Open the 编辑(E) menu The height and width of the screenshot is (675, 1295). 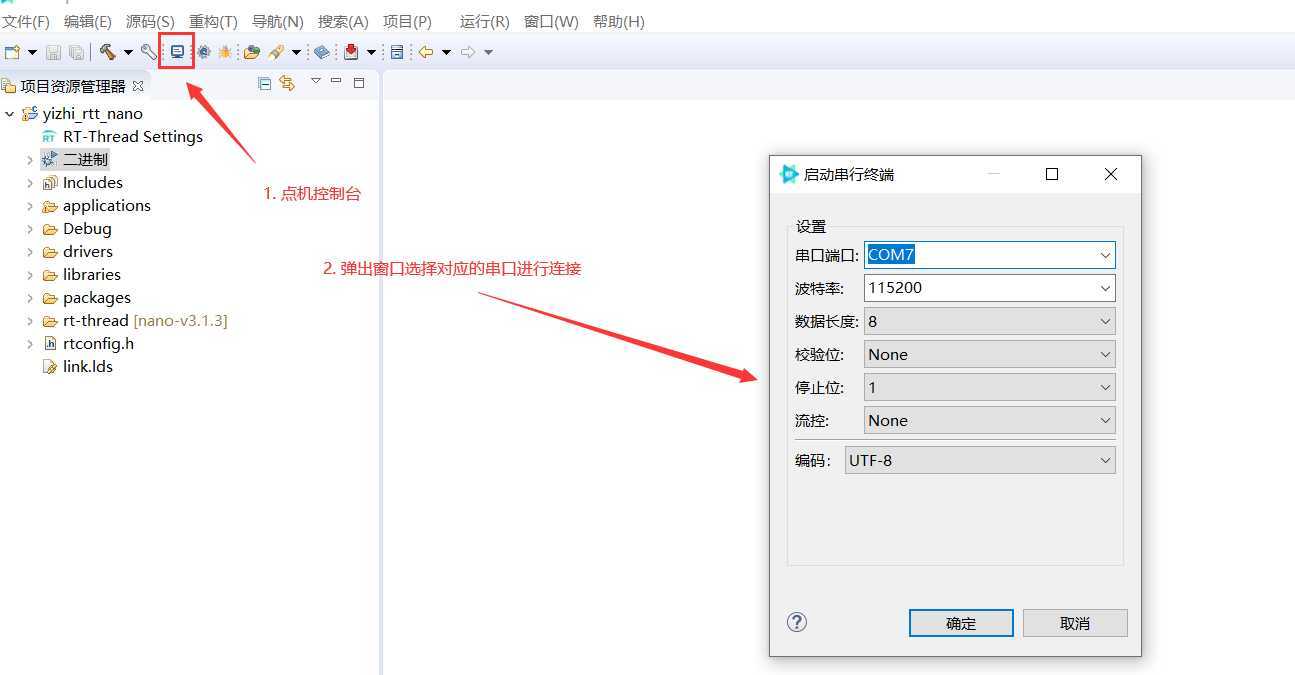(x=88, y=21)
